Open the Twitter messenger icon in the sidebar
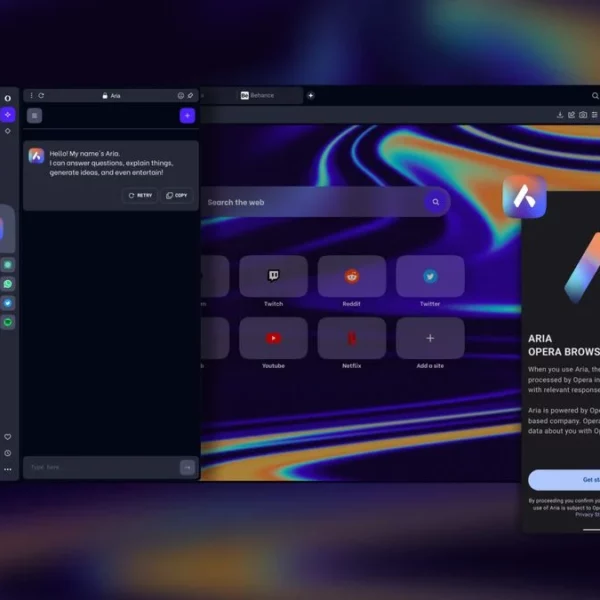The height and width of the screenshot is (600, 600). 8,303
